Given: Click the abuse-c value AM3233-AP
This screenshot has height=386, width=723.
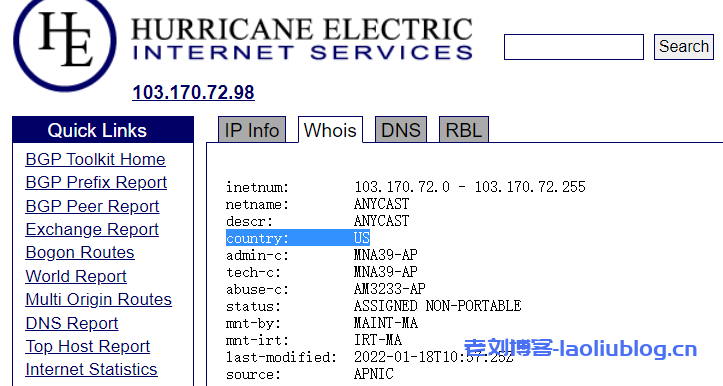Looking at the screenshot, I should point(390,289).
